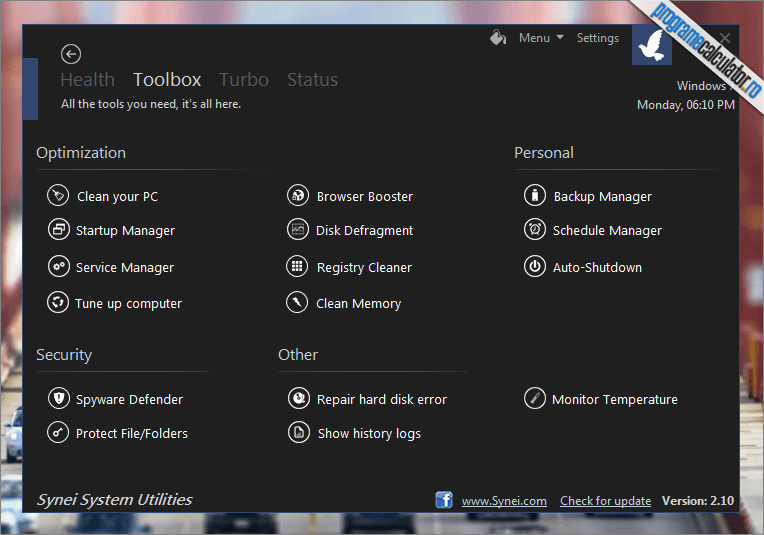Click the paint bucket theme icon
The width and height of the screenshot is (764, 535).
(x=498, y=38)
